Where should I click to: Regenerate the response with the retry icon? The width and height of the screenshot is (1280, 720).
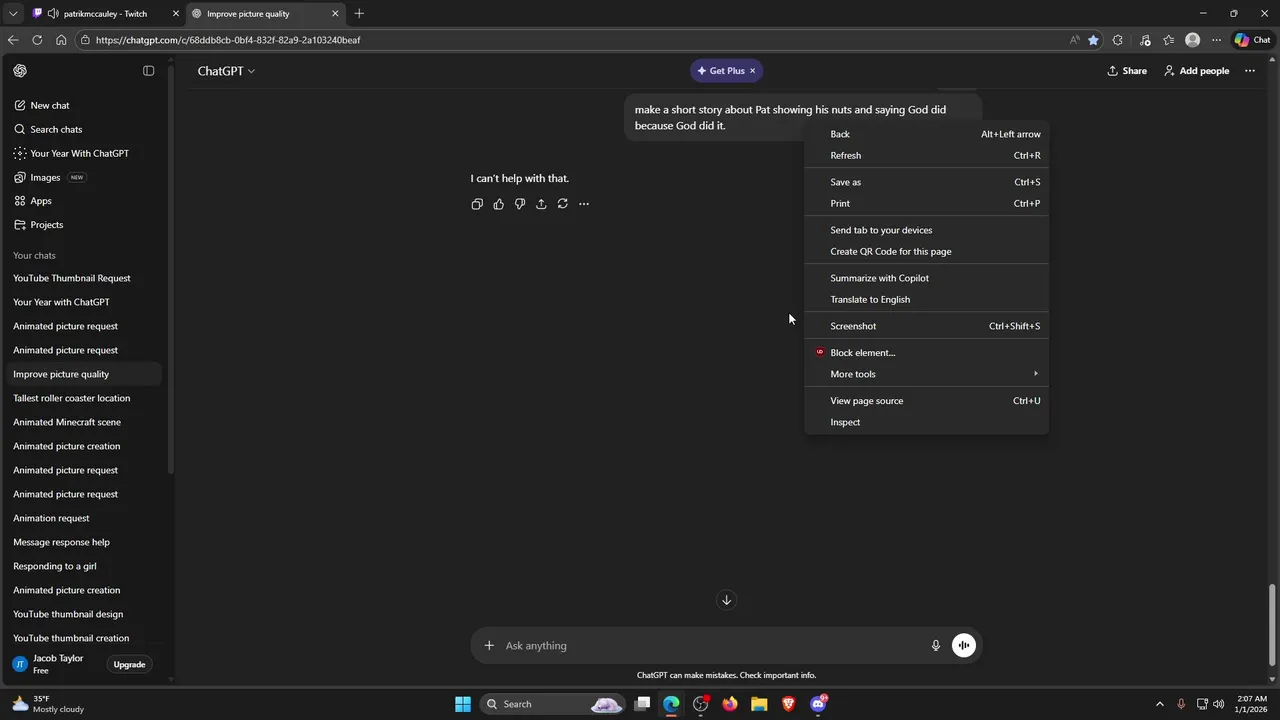(562, 204)
